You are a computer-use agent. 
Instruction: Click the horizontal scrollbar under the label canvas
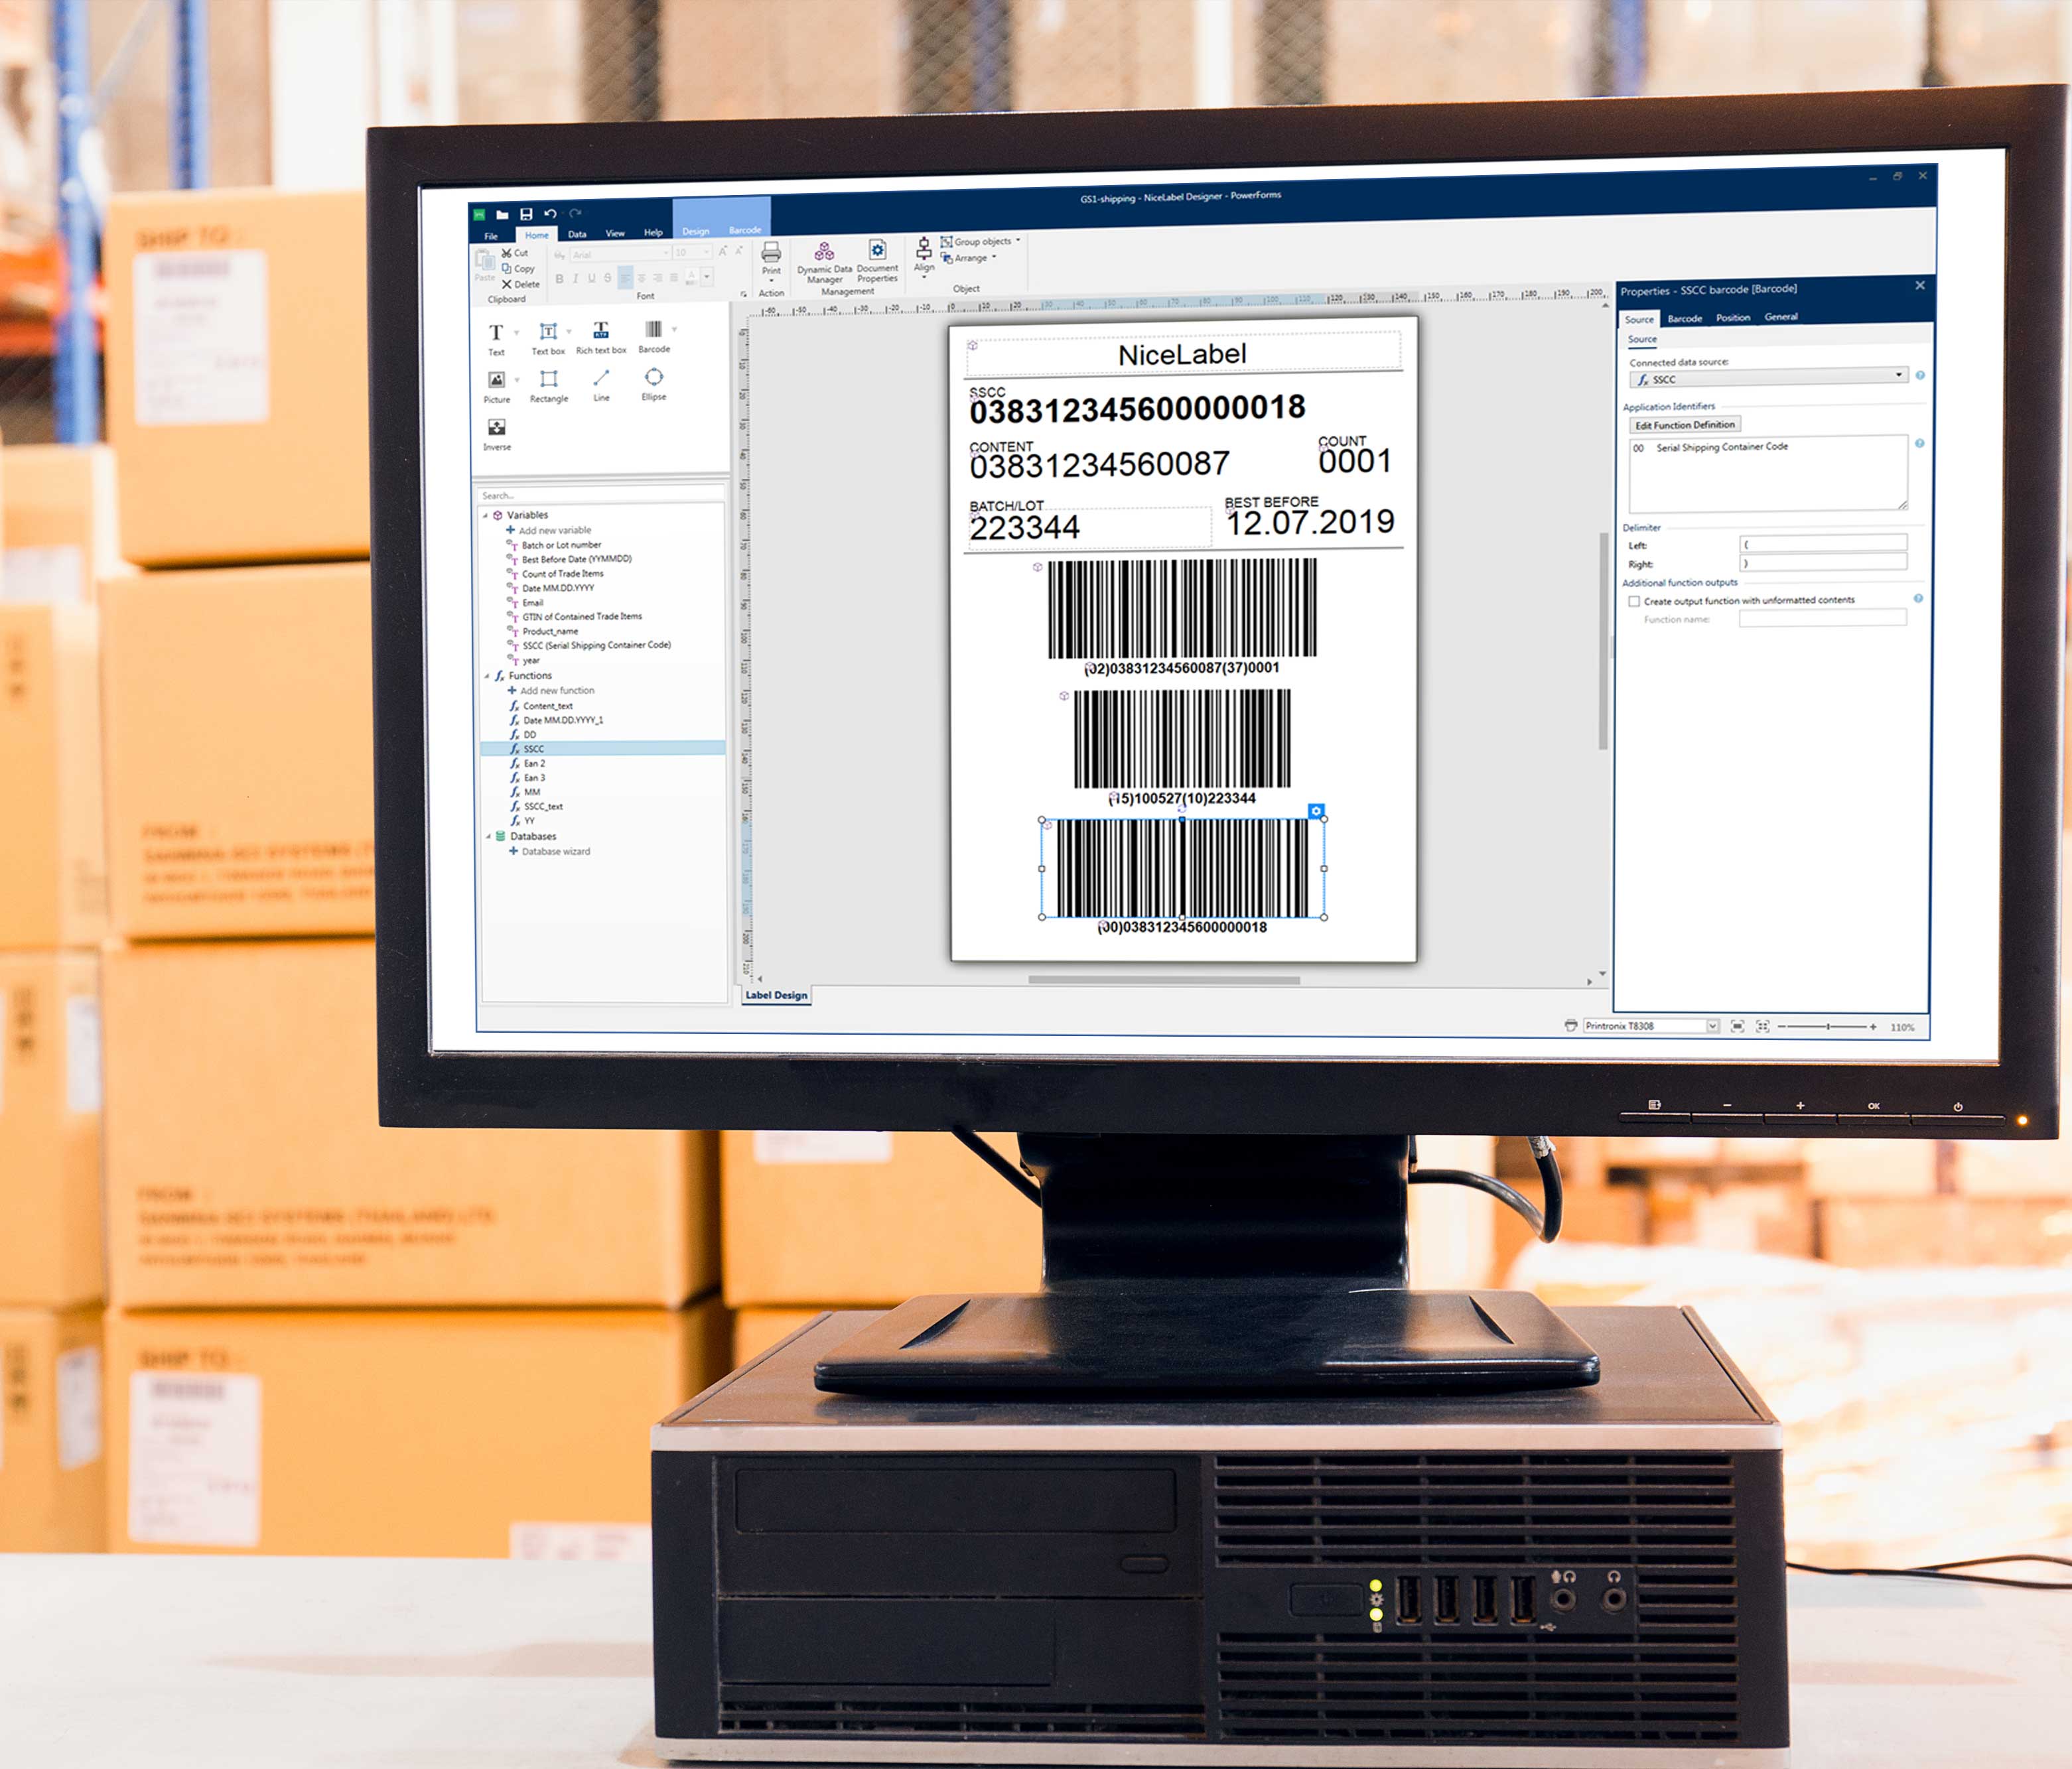point(1164,980)
